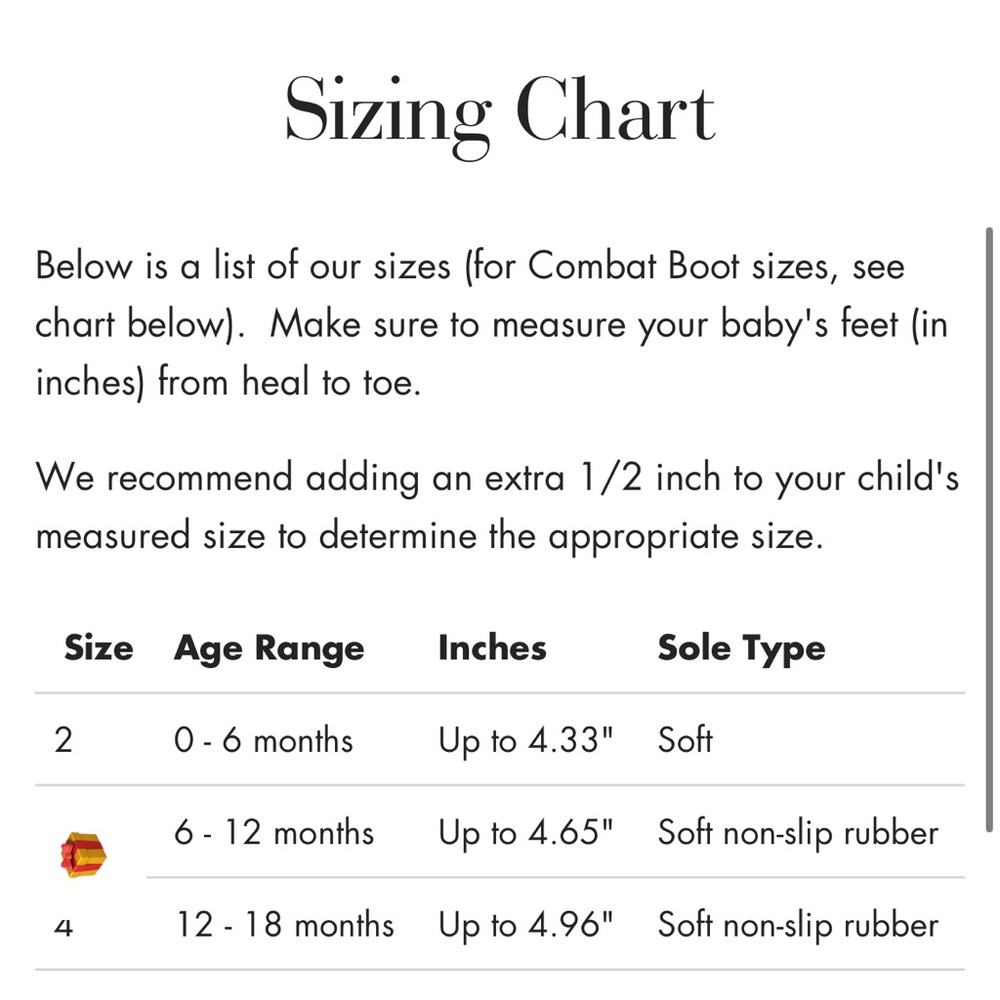Click the Sizing Chart heading
Image resolution: width=1000 pixels, height=1000 pixels.
499,114
